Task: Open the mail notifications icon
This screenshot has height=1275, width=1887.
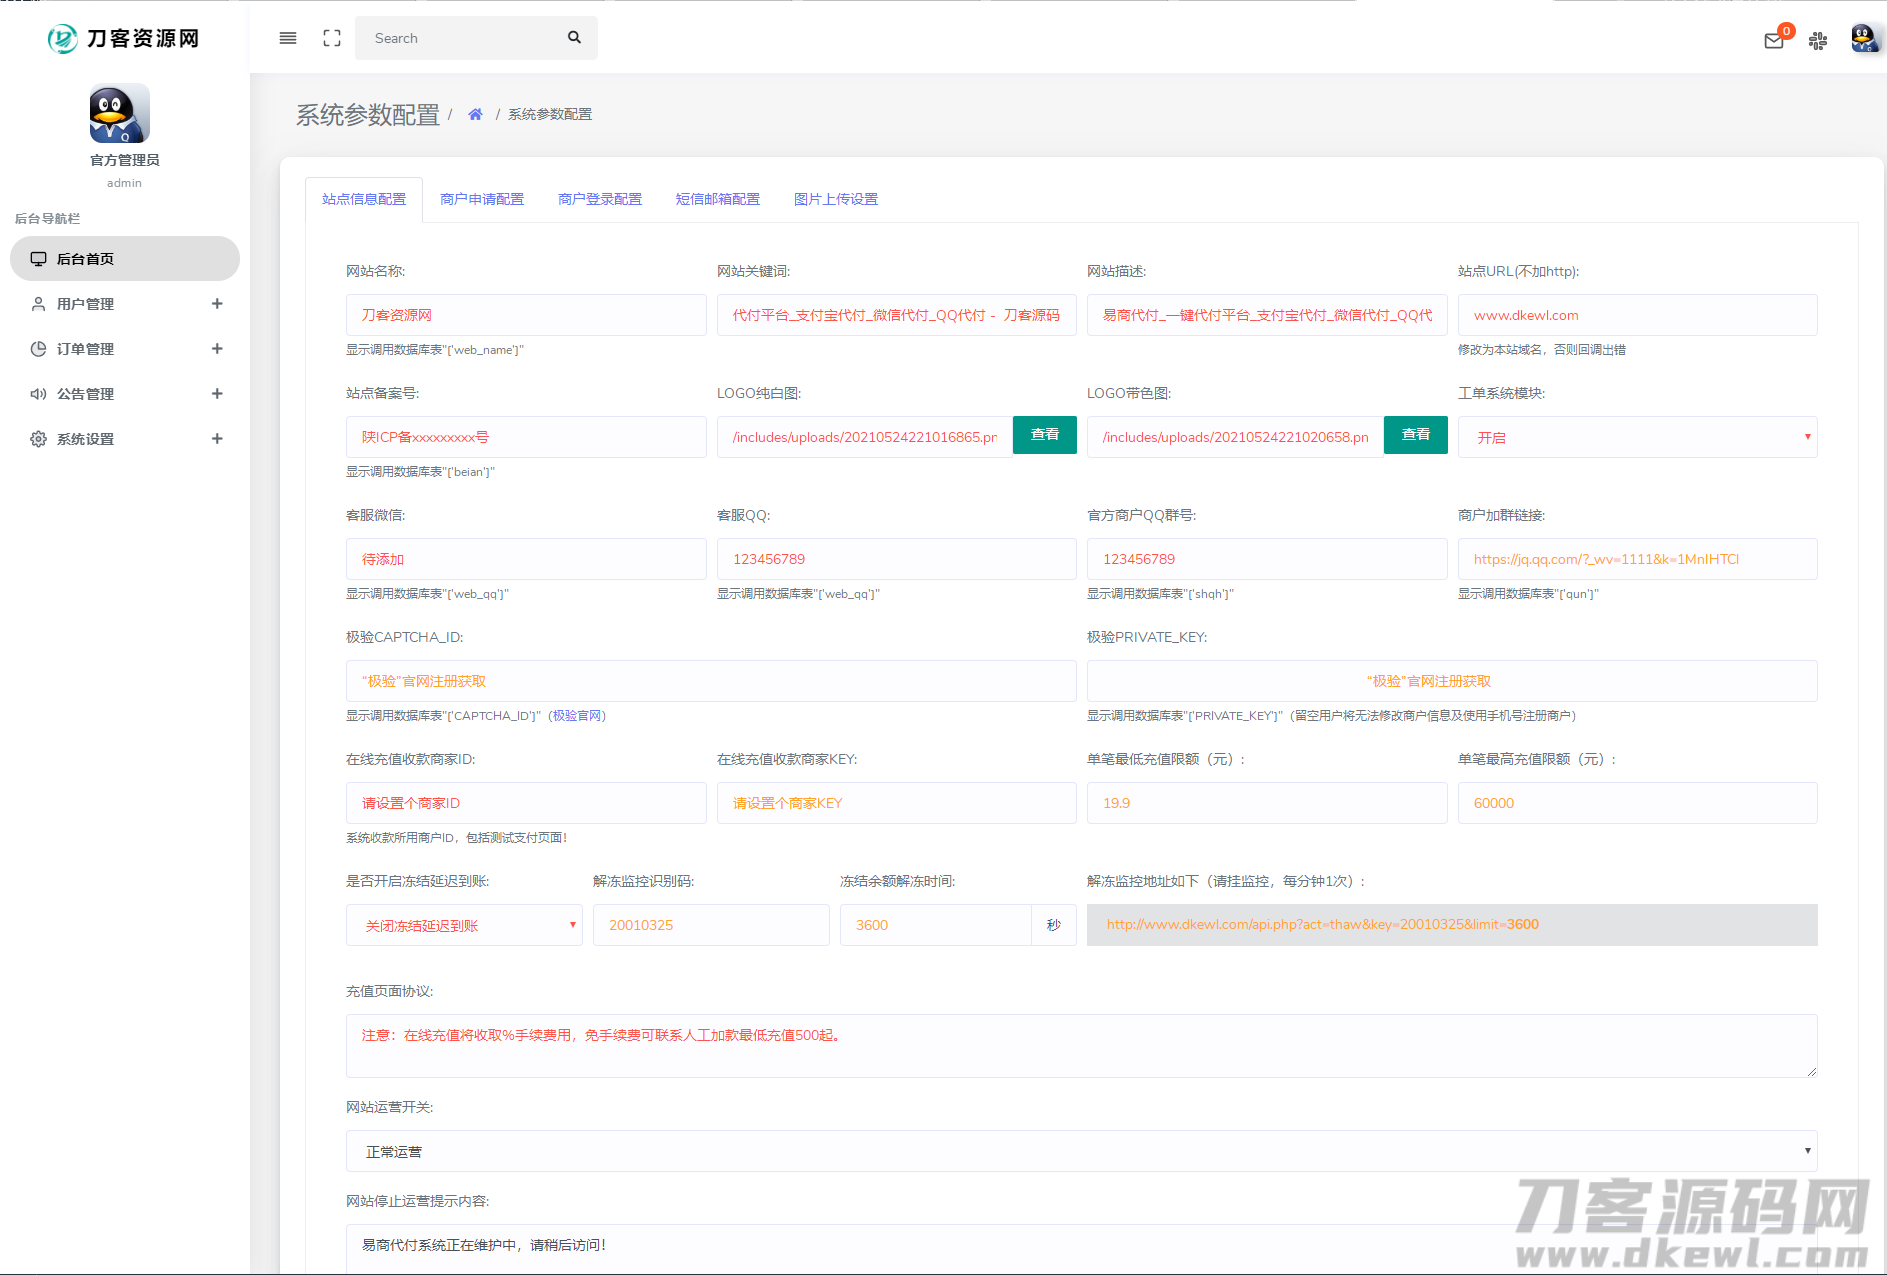Action: (x=1774, y=41)
